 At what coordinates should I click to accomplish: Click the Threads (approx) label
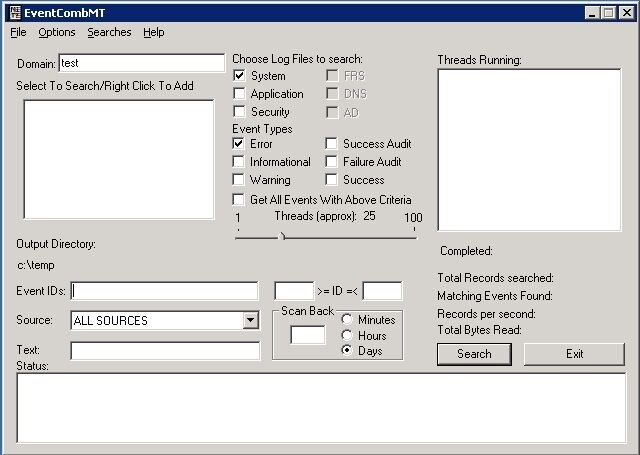point(316,216)
